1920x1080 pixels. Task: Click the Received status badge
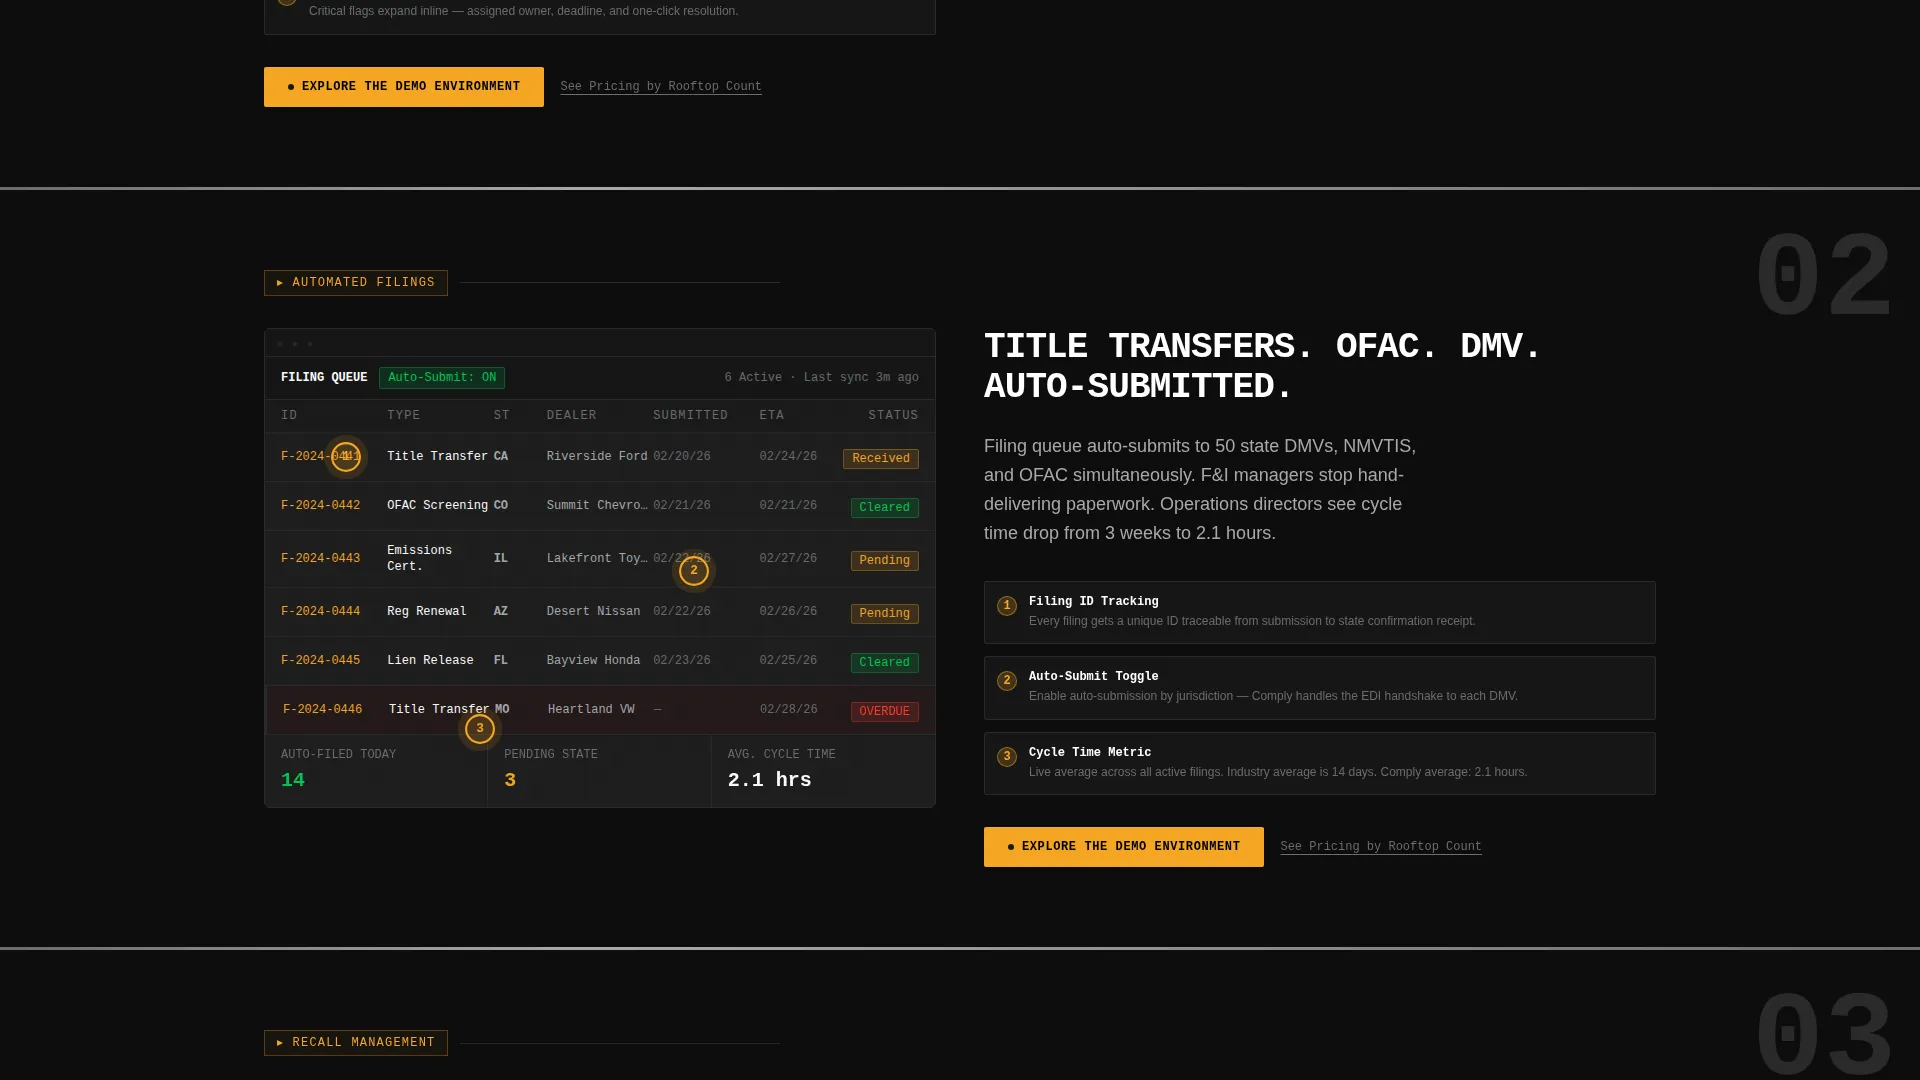coord(881,459)
